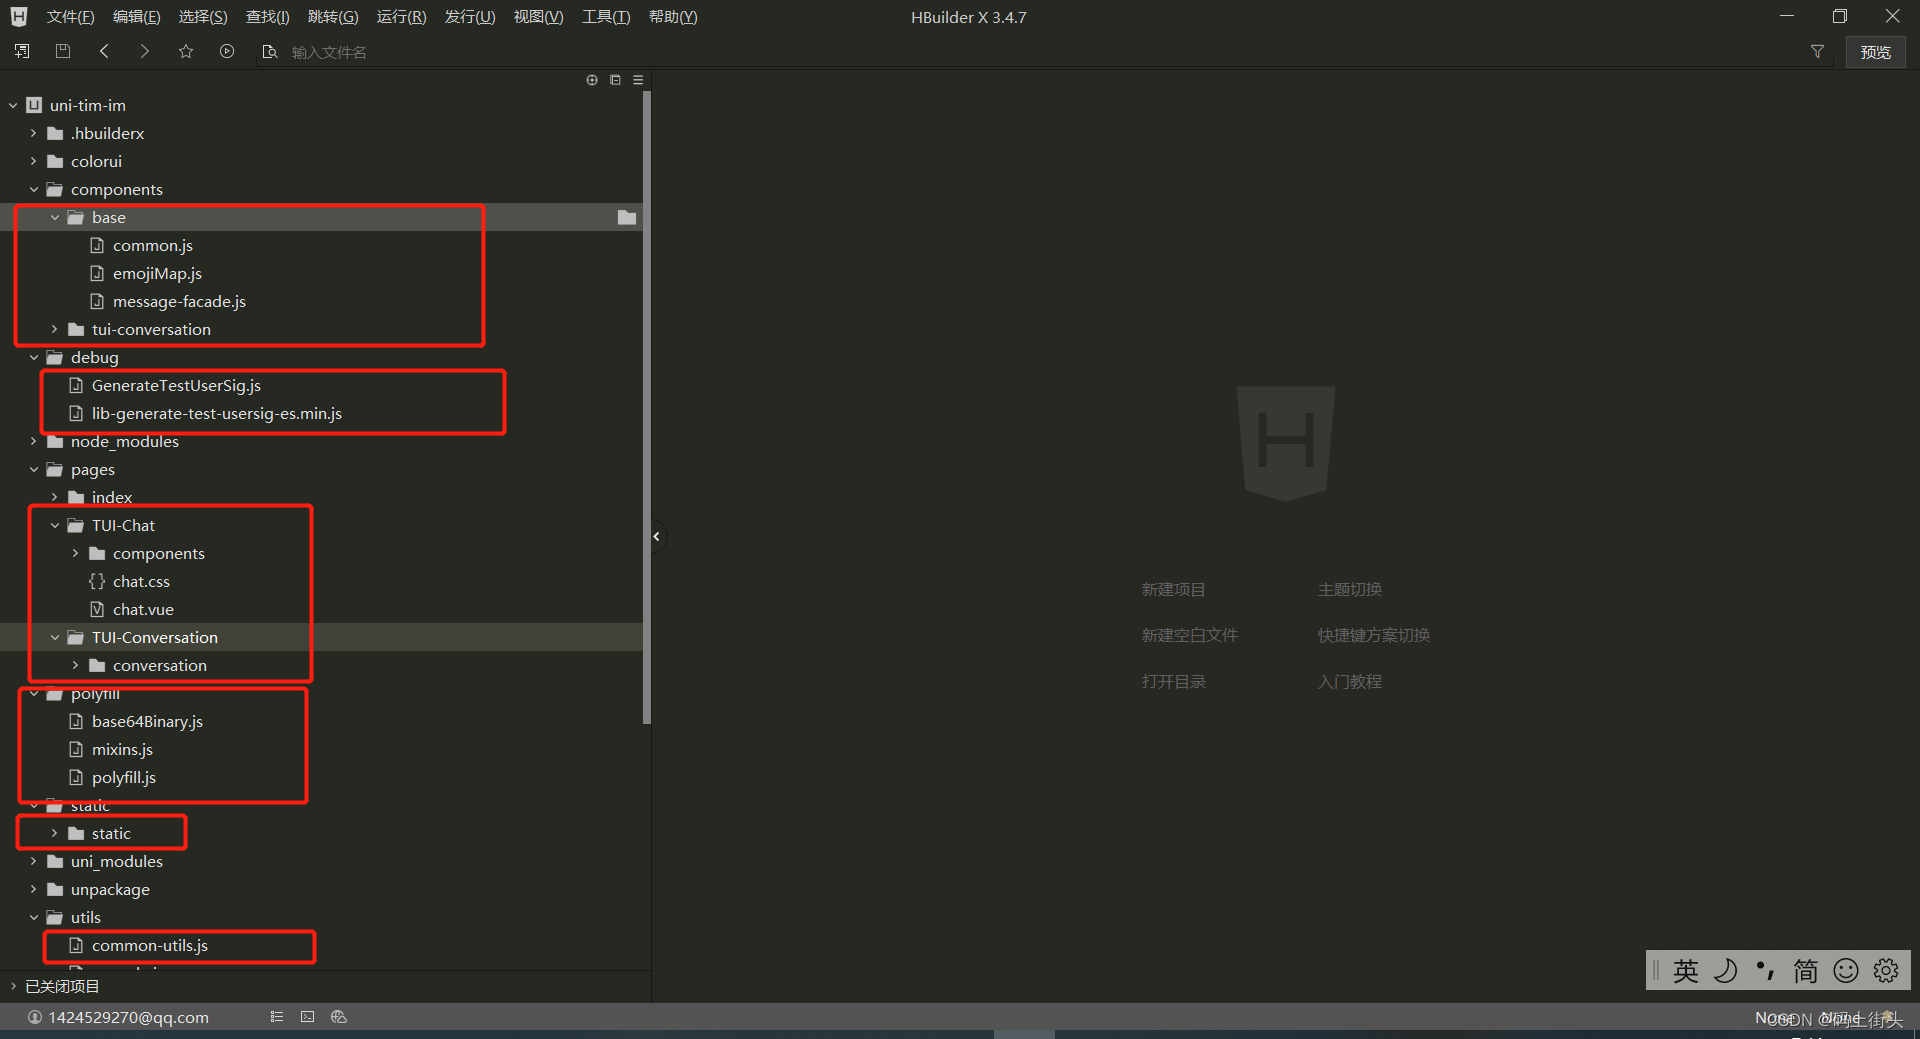1920x1039 pixels.
Task: Click the IME punctuation icon
Action: [x=1766, y=970]
